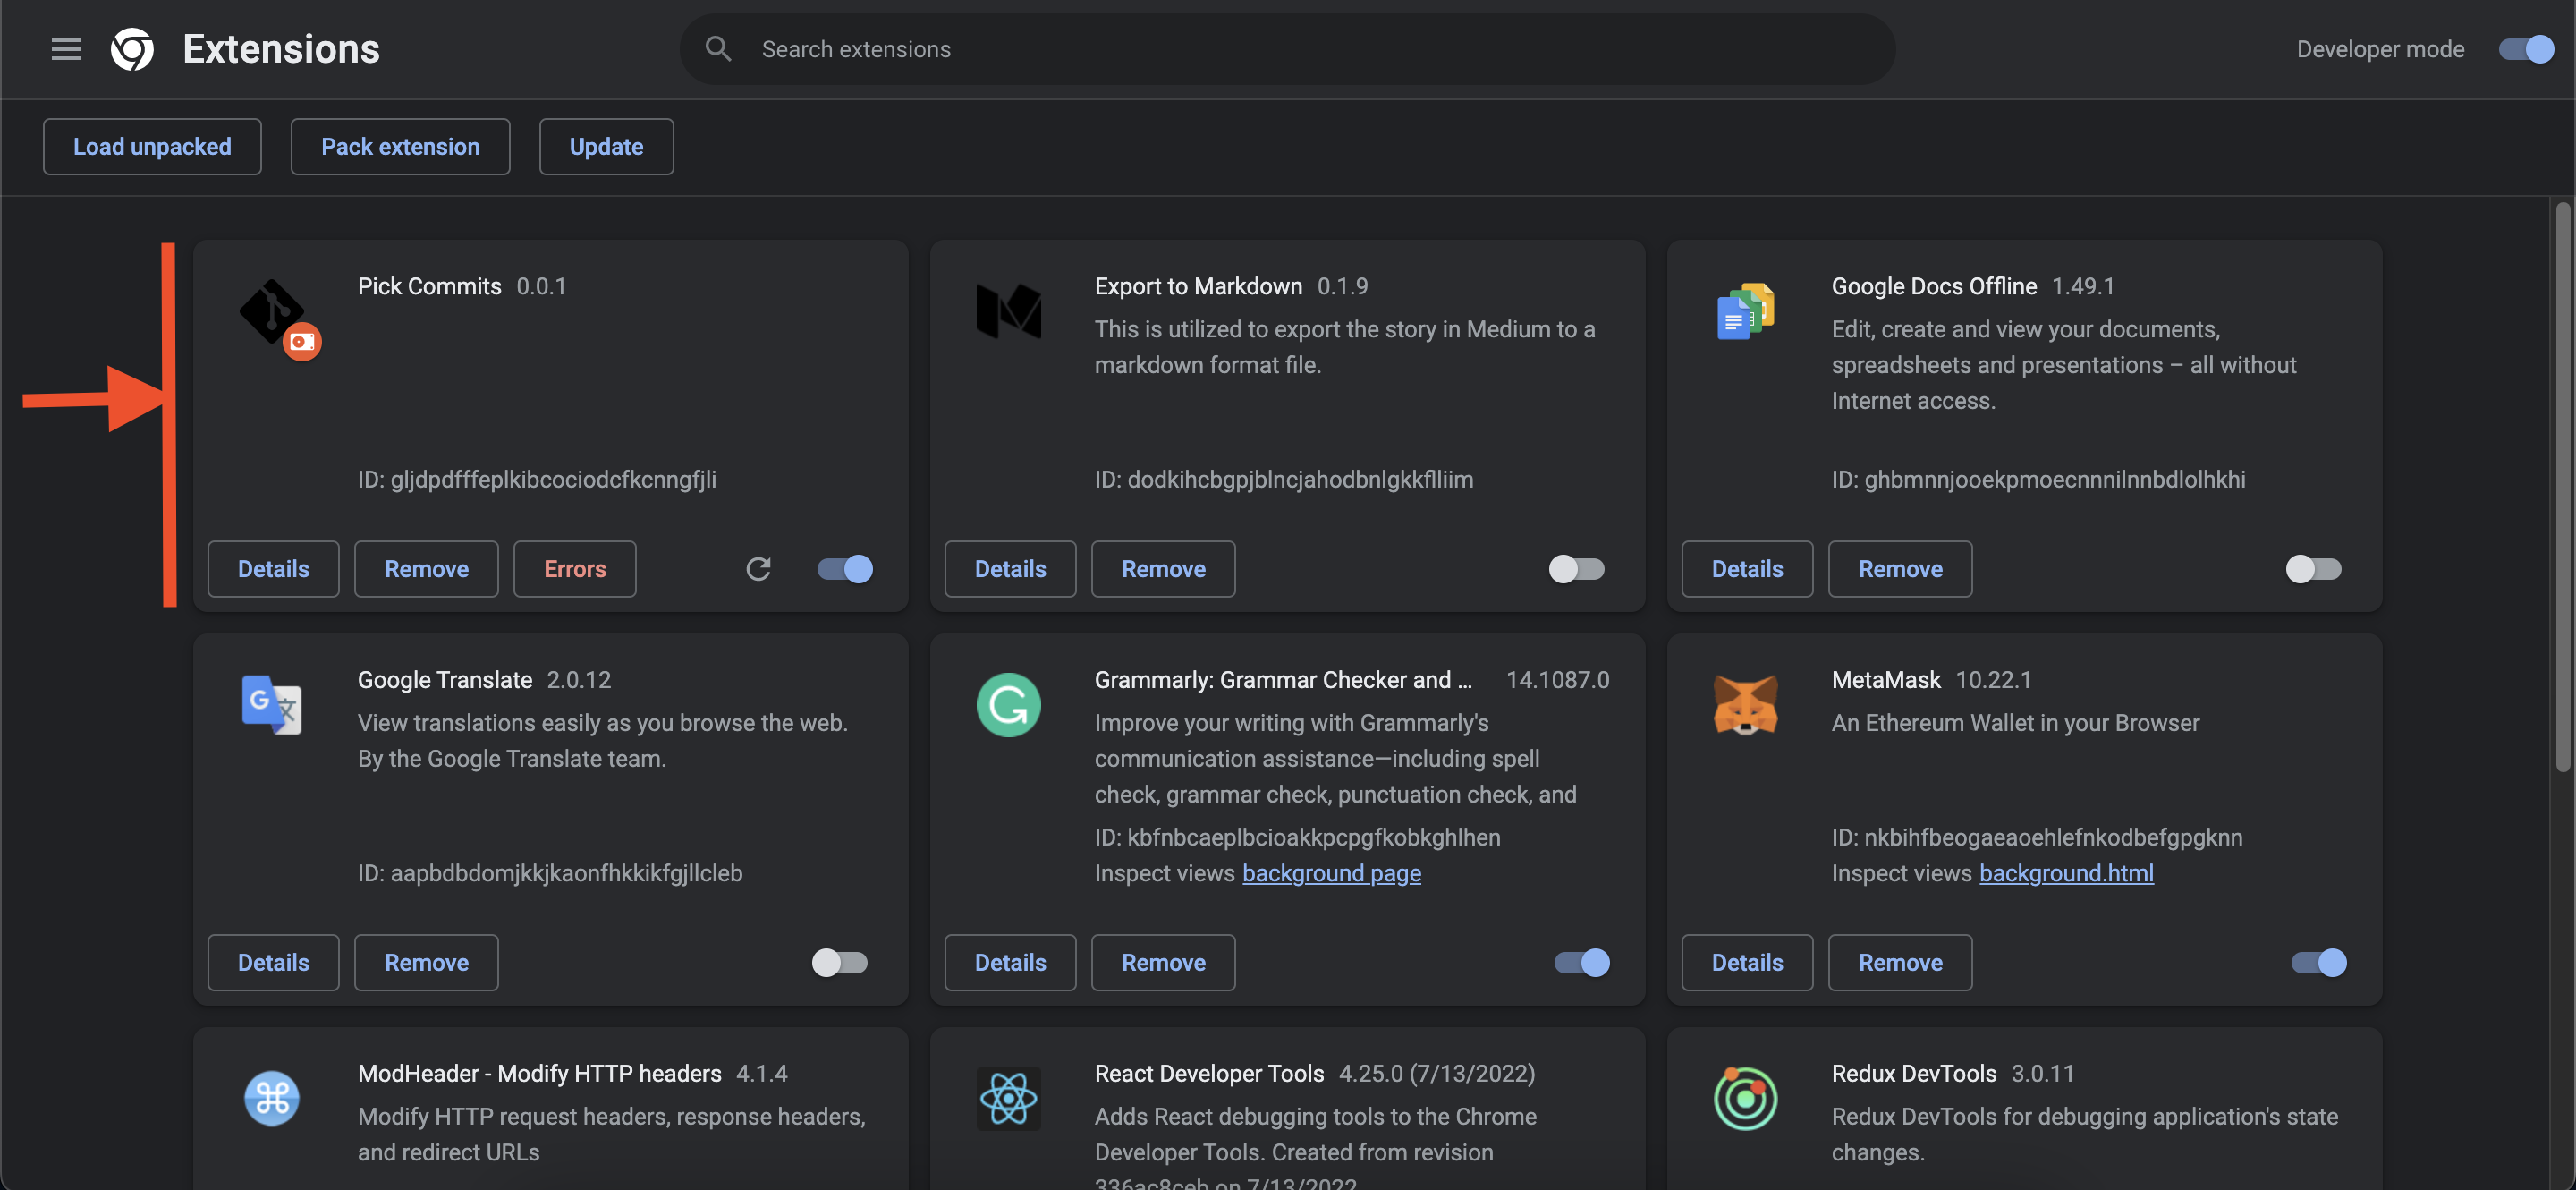Open Errors for Pick Commits
The width and height of the screenshot is (2576, 1190).
pyautogui.click(x=574, y=569)
